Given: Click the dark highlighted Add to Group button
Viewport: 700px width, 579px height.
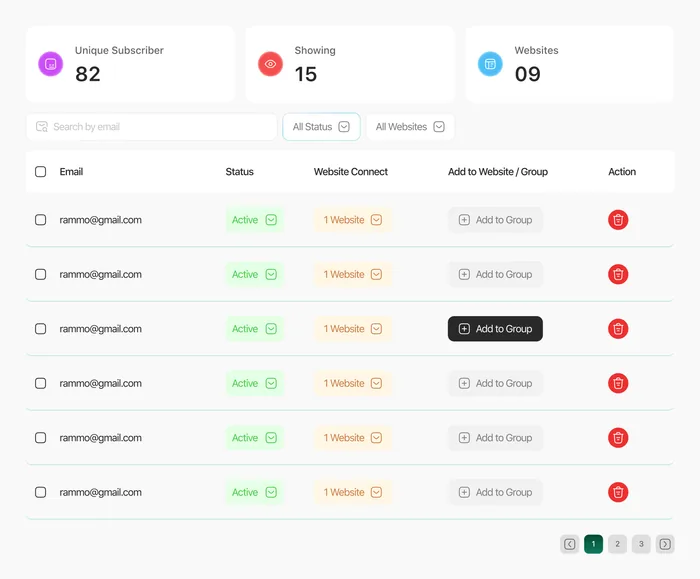Looking at the screenshot, I should (495, 329).
